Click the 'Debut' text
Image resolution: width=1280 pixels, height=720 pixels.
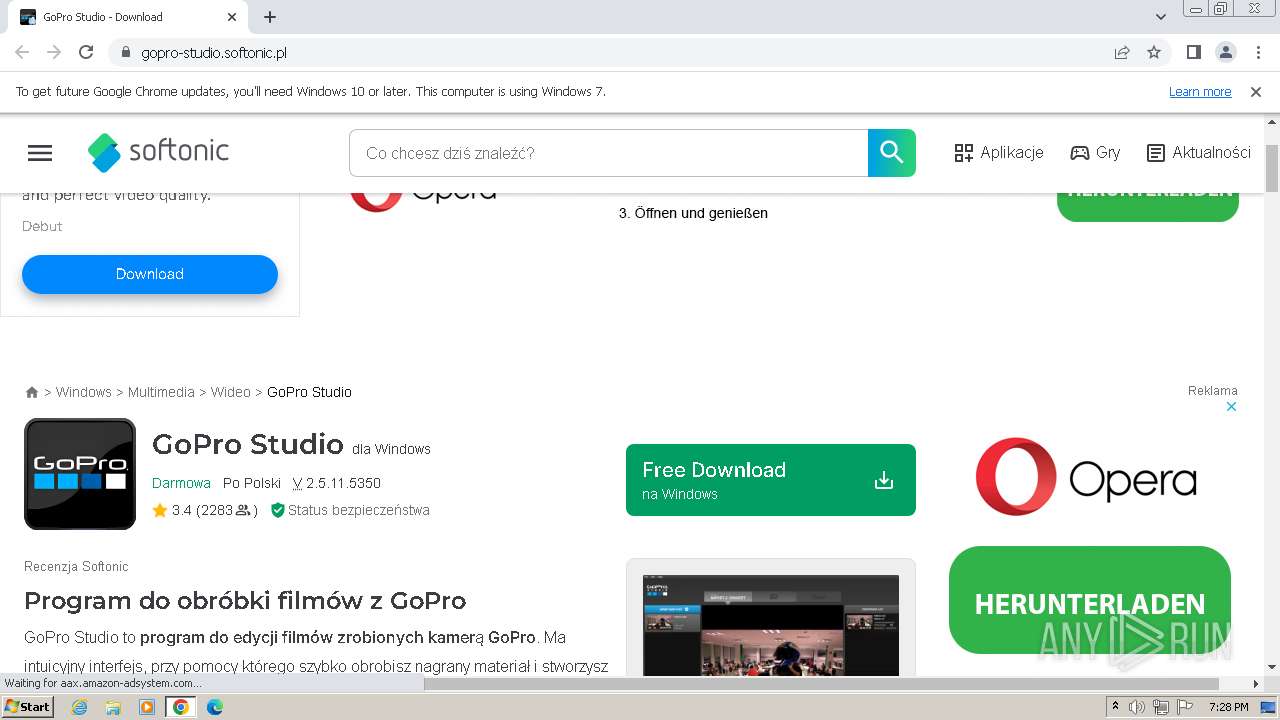pyautogui.click(x=42, y=226)
